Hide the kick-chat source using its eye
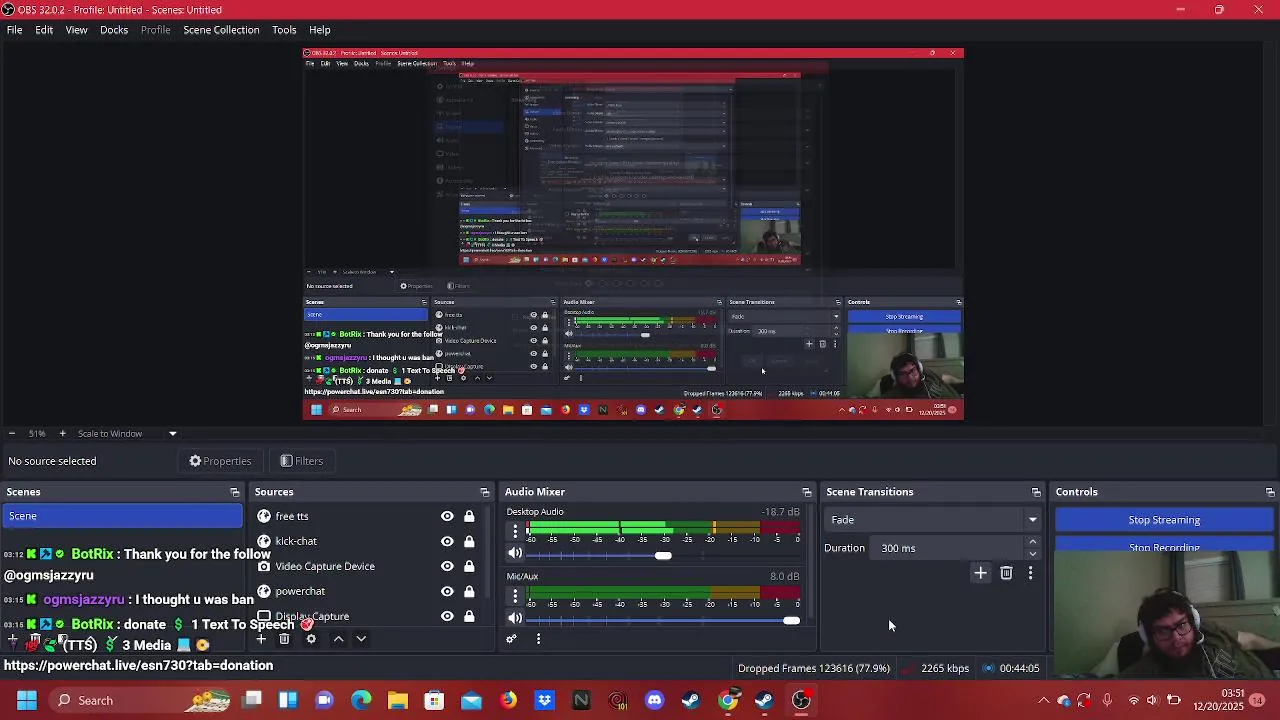This screenshot has width=1280, height=720. click(x=447, y=541)
